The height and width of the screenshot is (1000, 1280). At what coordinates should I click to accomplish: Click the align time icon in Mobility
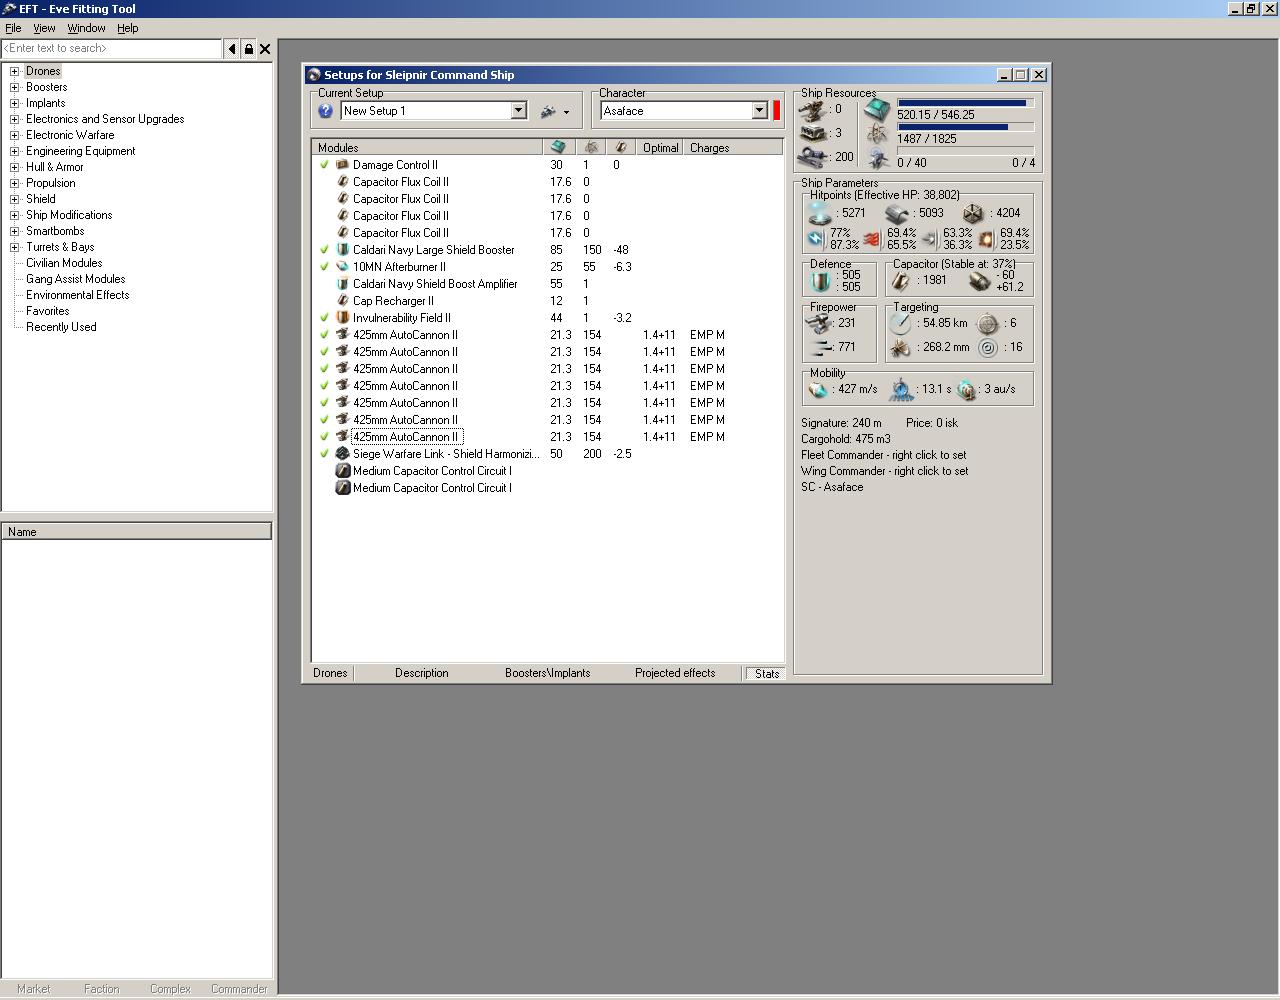pos(902,389)
